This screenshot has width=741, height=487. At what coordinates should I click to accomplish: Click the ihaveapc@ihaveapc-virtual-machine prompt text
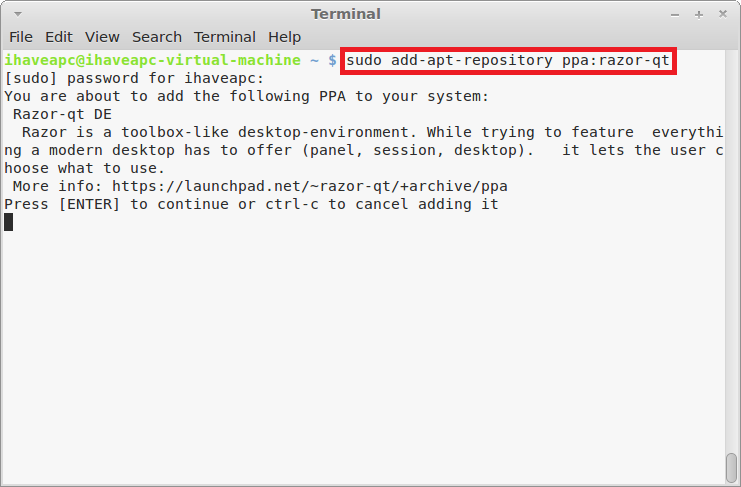(152, 60)
